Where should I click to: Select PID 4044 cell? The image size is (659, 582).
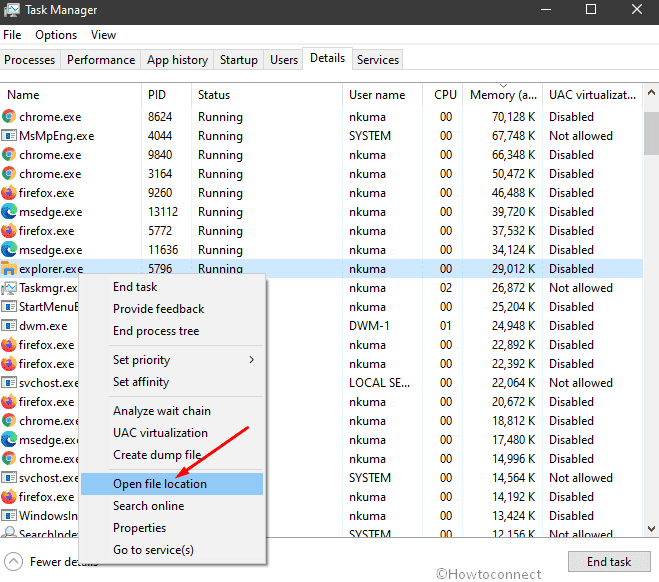click(160, 135)
